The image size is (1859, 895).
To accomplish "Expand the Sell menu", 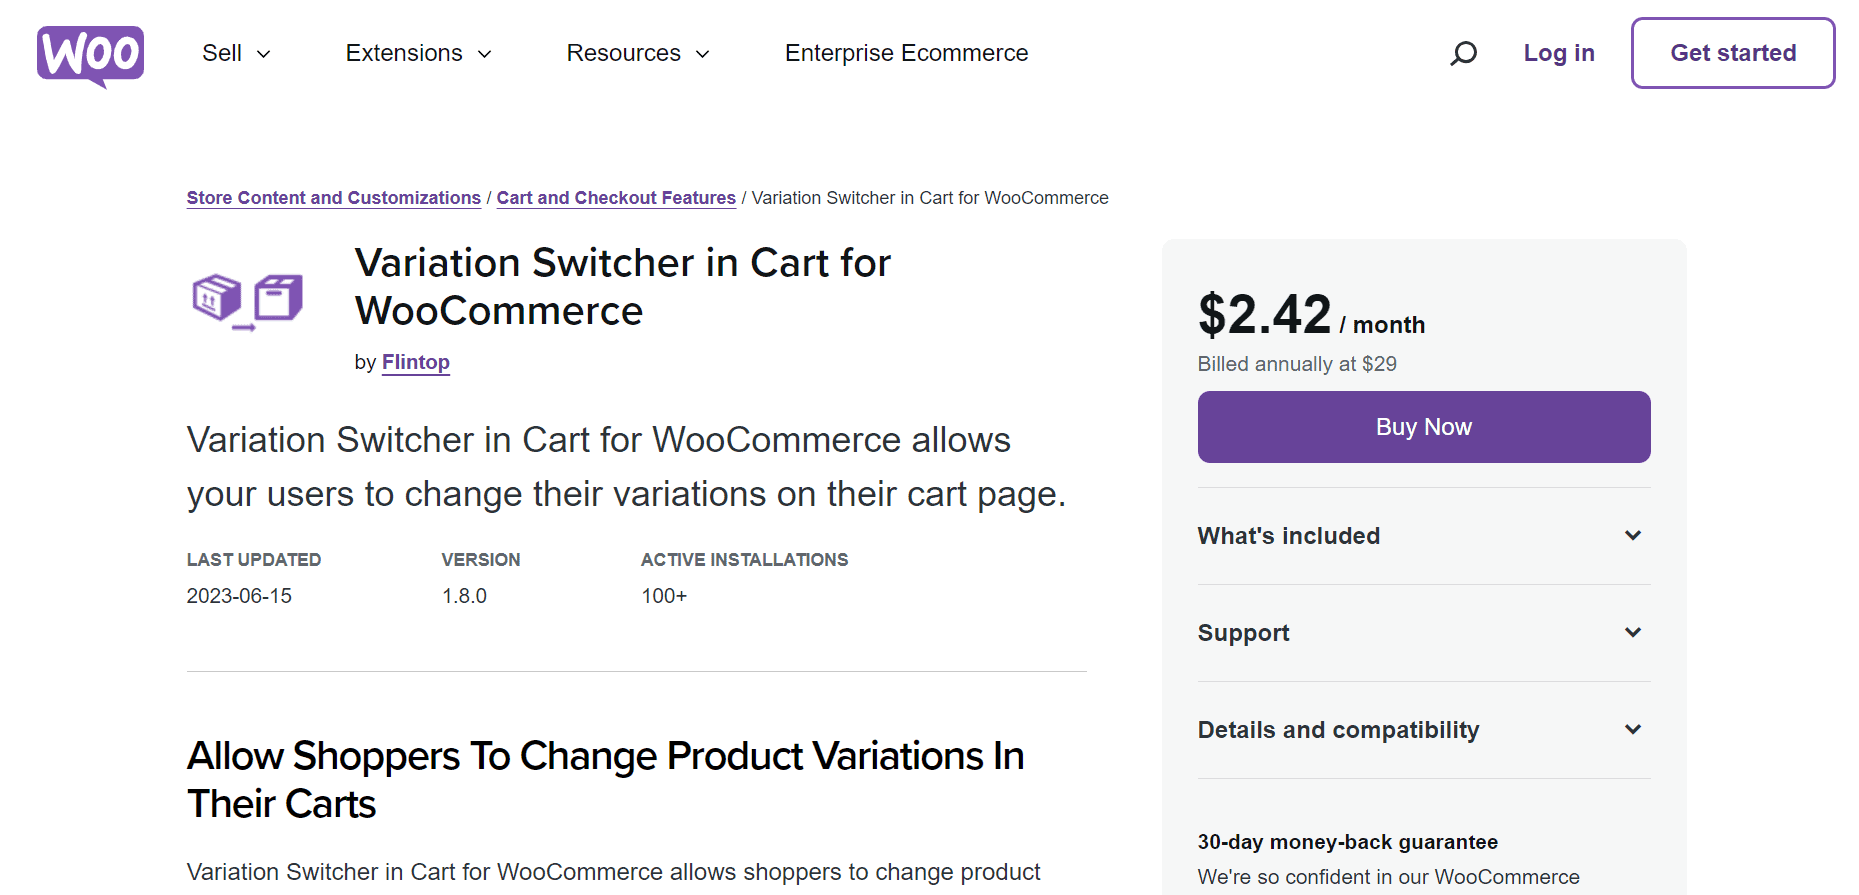I will pos(236,53).
